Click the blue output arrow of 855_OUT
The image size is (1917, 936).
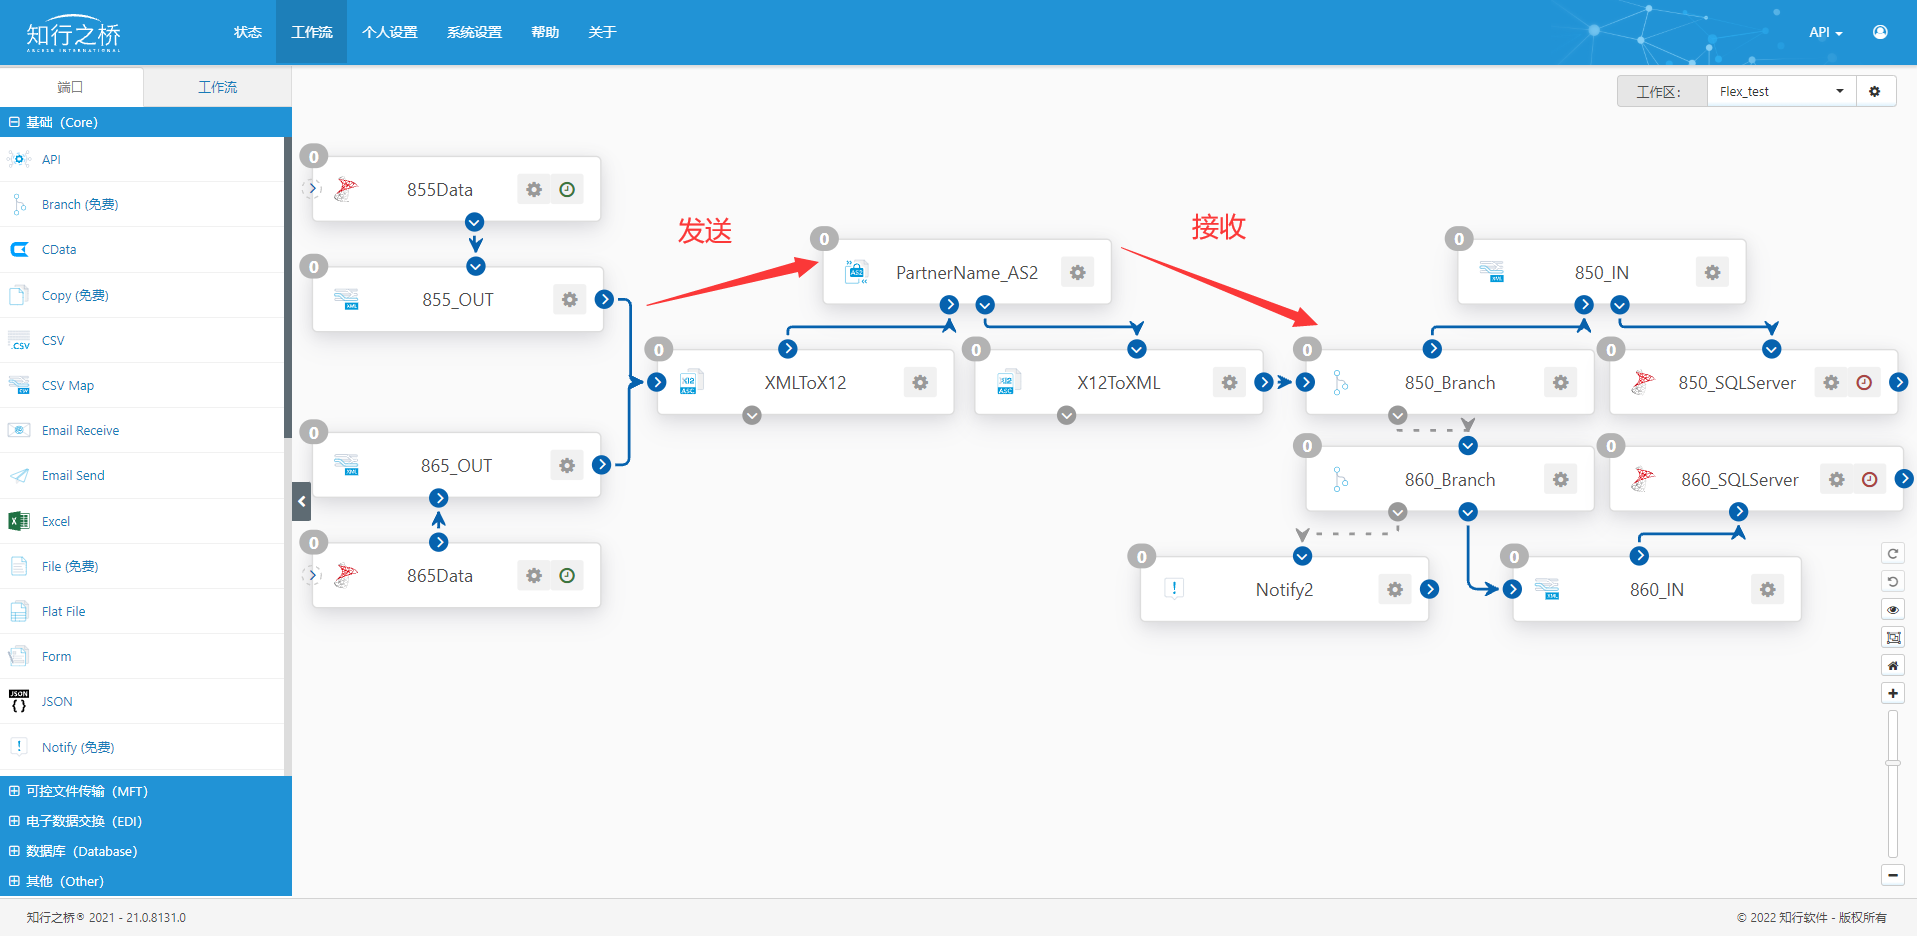(604, 299)
